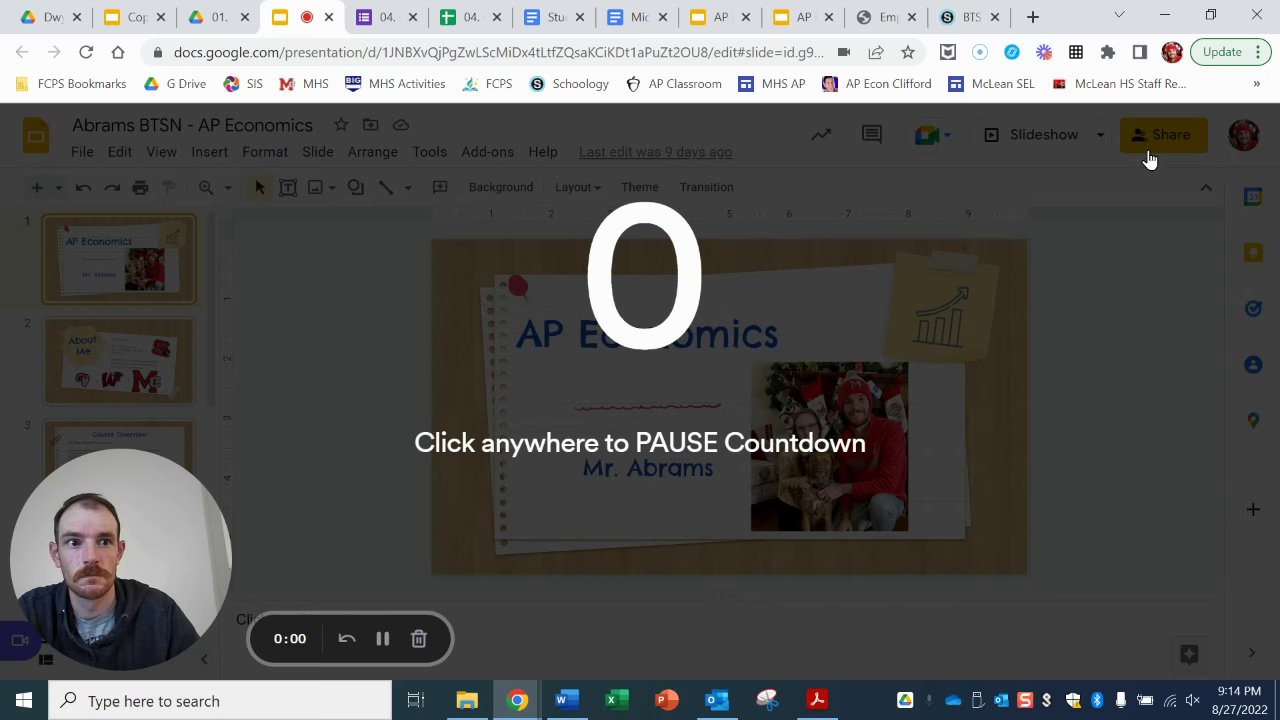
Task: Open the Add-ons menu
Action: (x=487, y=152)
